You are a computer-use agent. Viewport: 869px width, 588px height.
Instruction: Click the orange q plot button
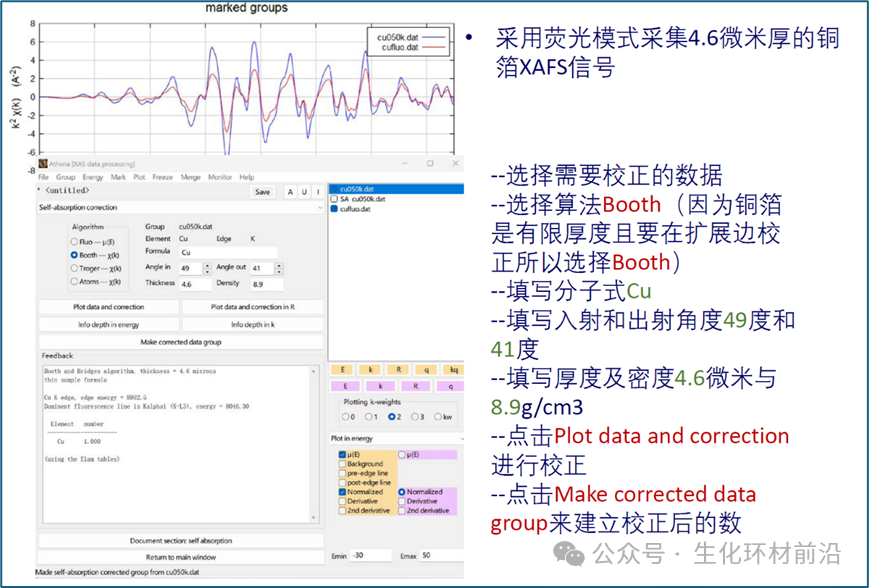(x=426, y=370)
